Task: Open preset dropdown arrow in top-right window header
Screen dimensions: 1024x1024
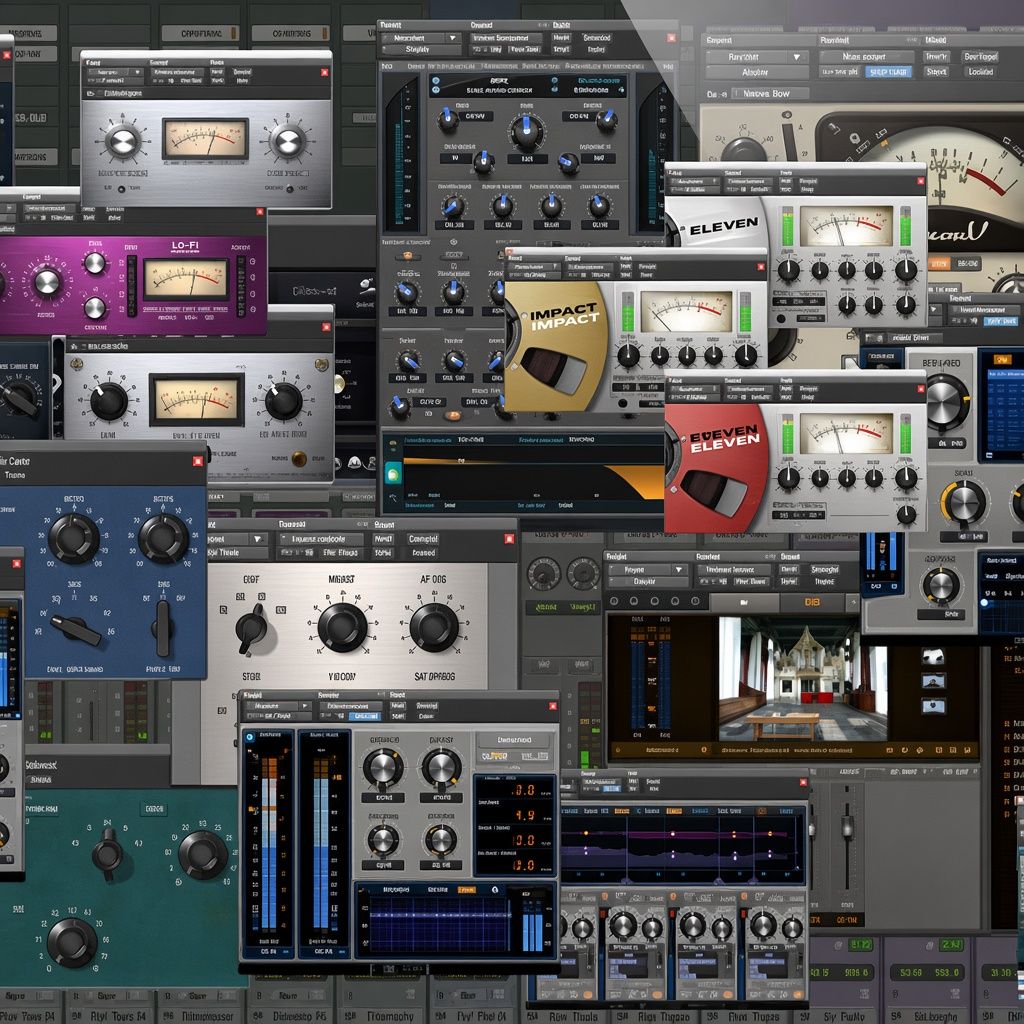Action: [x=796, y=57]
